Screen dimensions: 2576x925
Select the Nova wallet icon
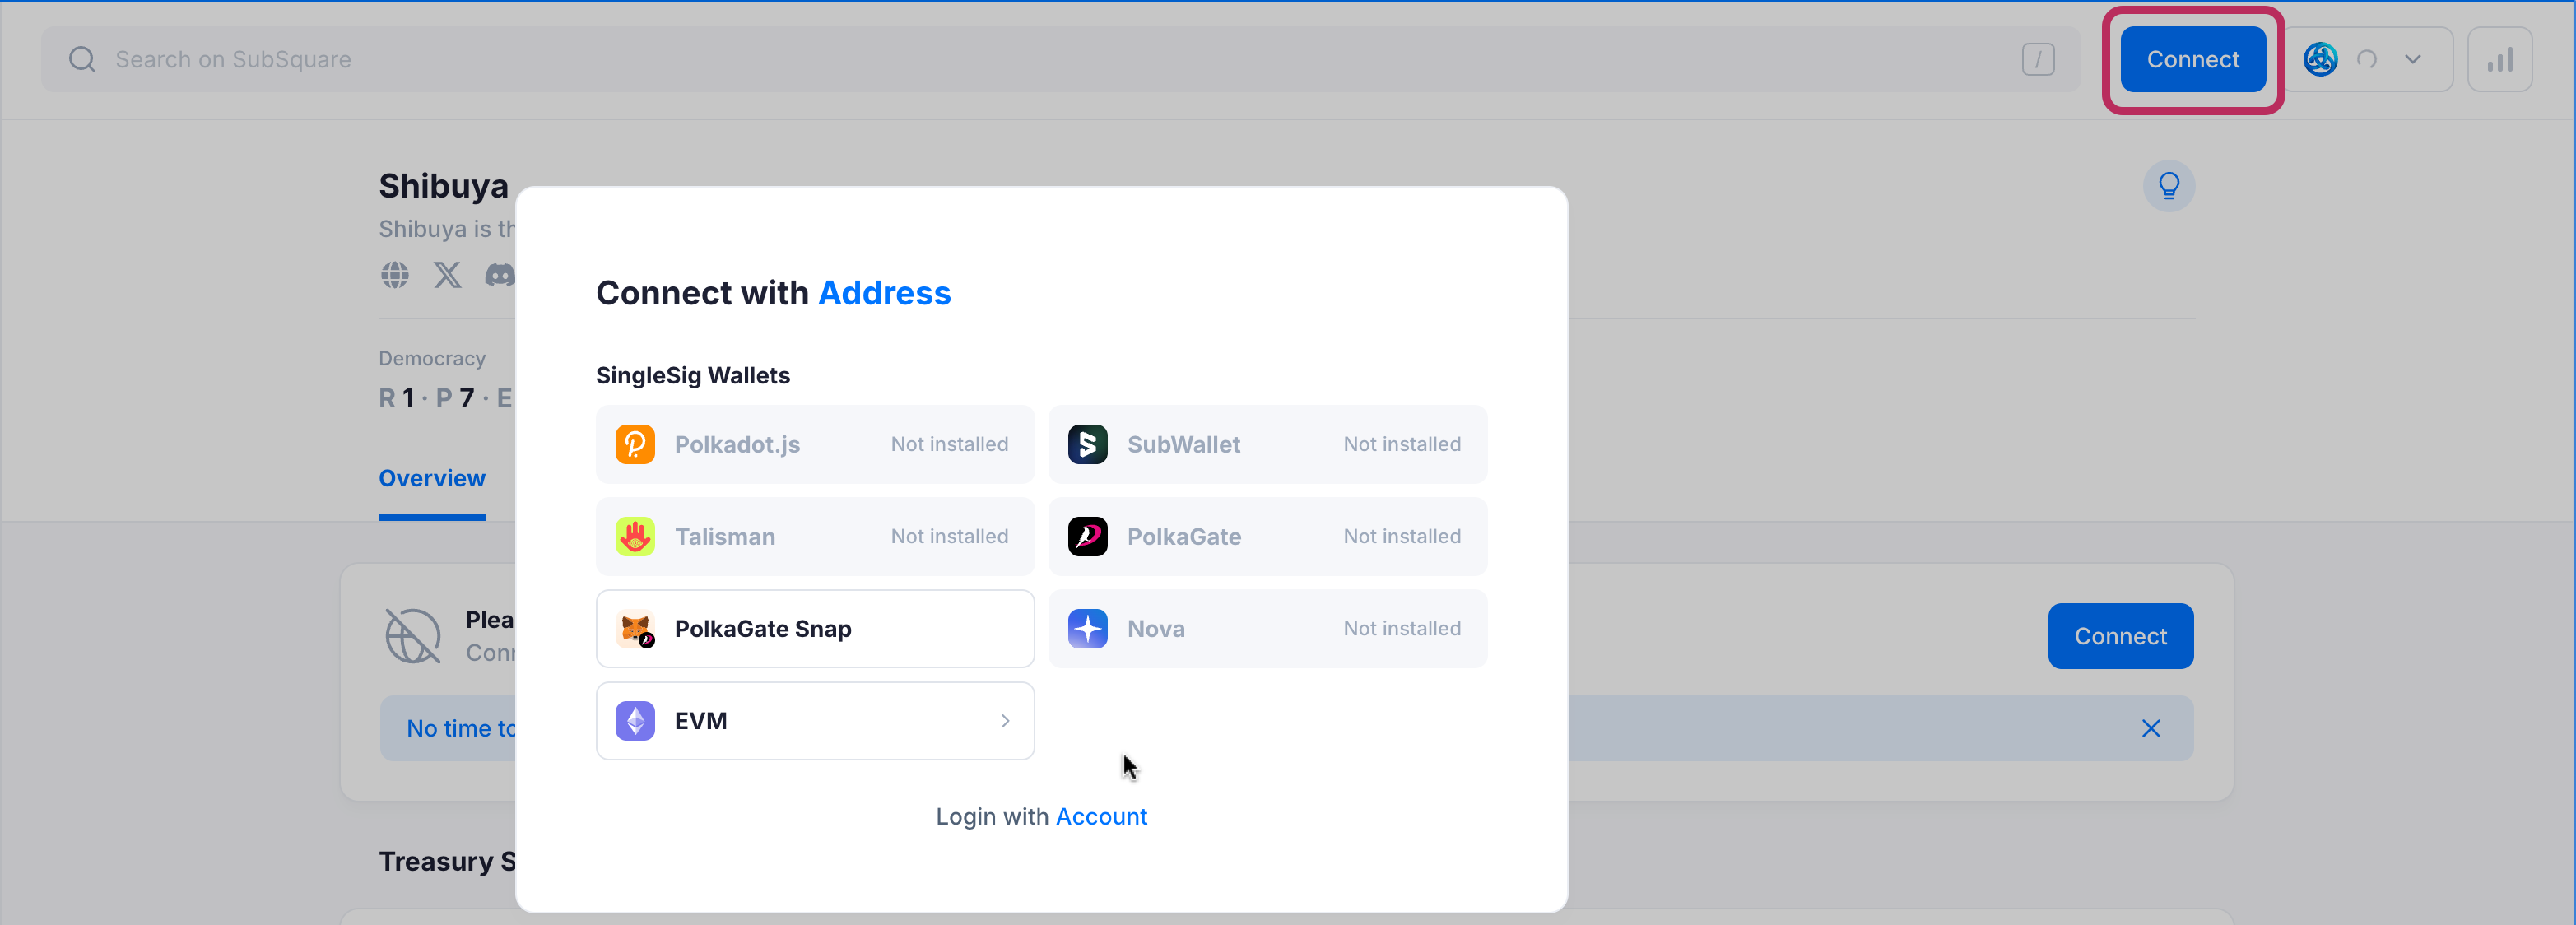(x=1087, y=628)
